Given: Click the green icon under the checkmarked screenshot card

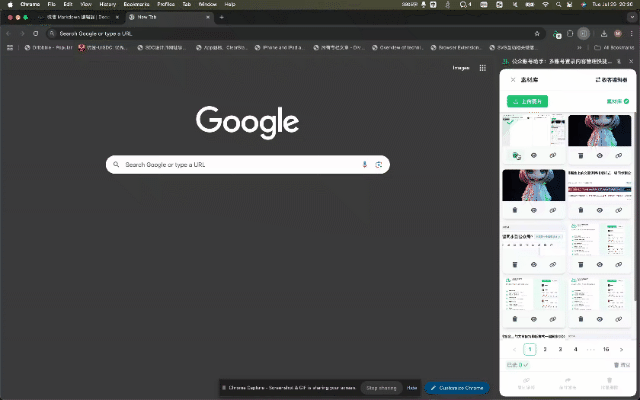Looking at the screenshot, I should [516, 156].
